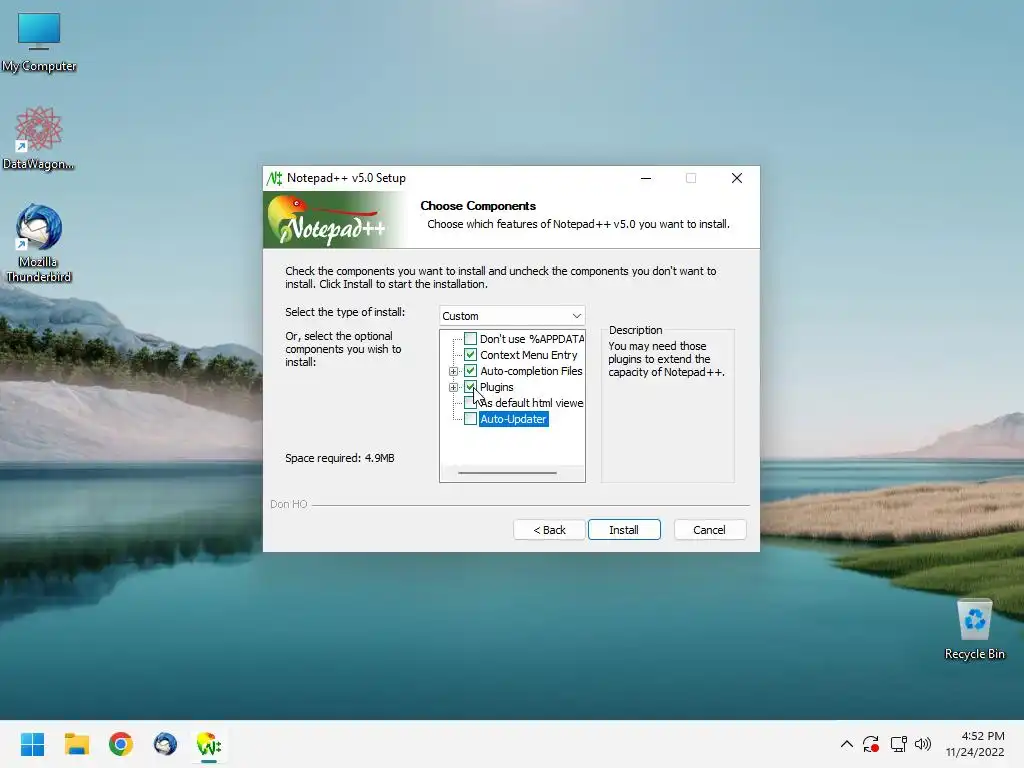Open My Computer desktop icon
The height and width of the screenshot is (768, 1024).
pyautogui.click(x=39, y=42)
